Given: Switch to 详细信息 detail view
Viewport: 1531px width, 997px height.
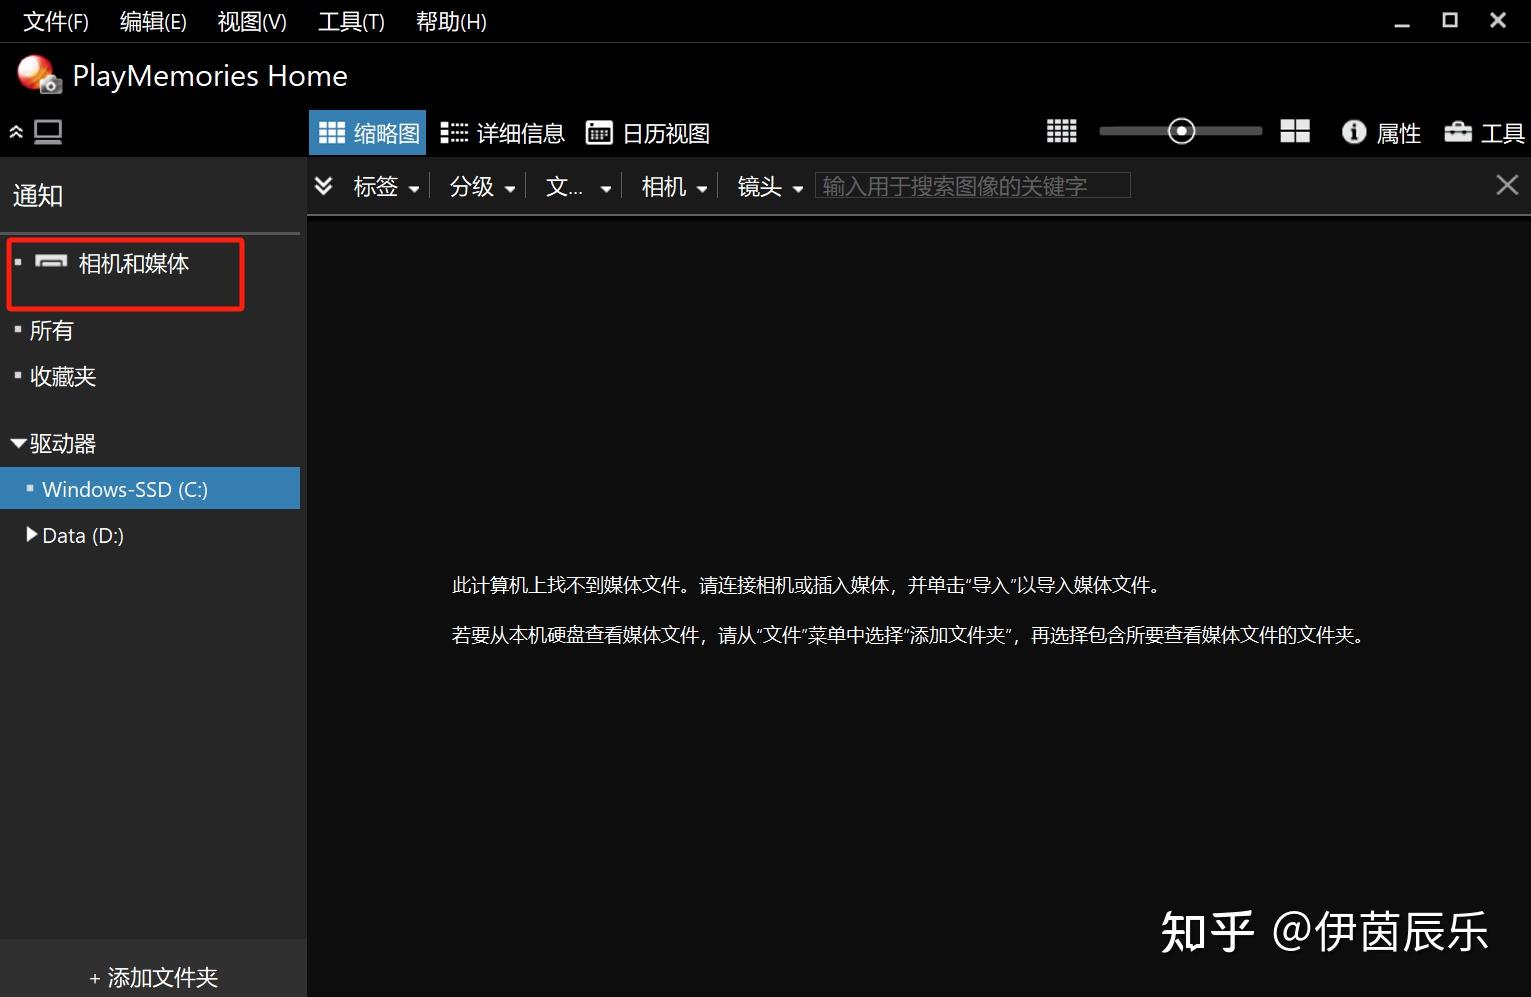Looking at the screenshot, I should [502, 133].
